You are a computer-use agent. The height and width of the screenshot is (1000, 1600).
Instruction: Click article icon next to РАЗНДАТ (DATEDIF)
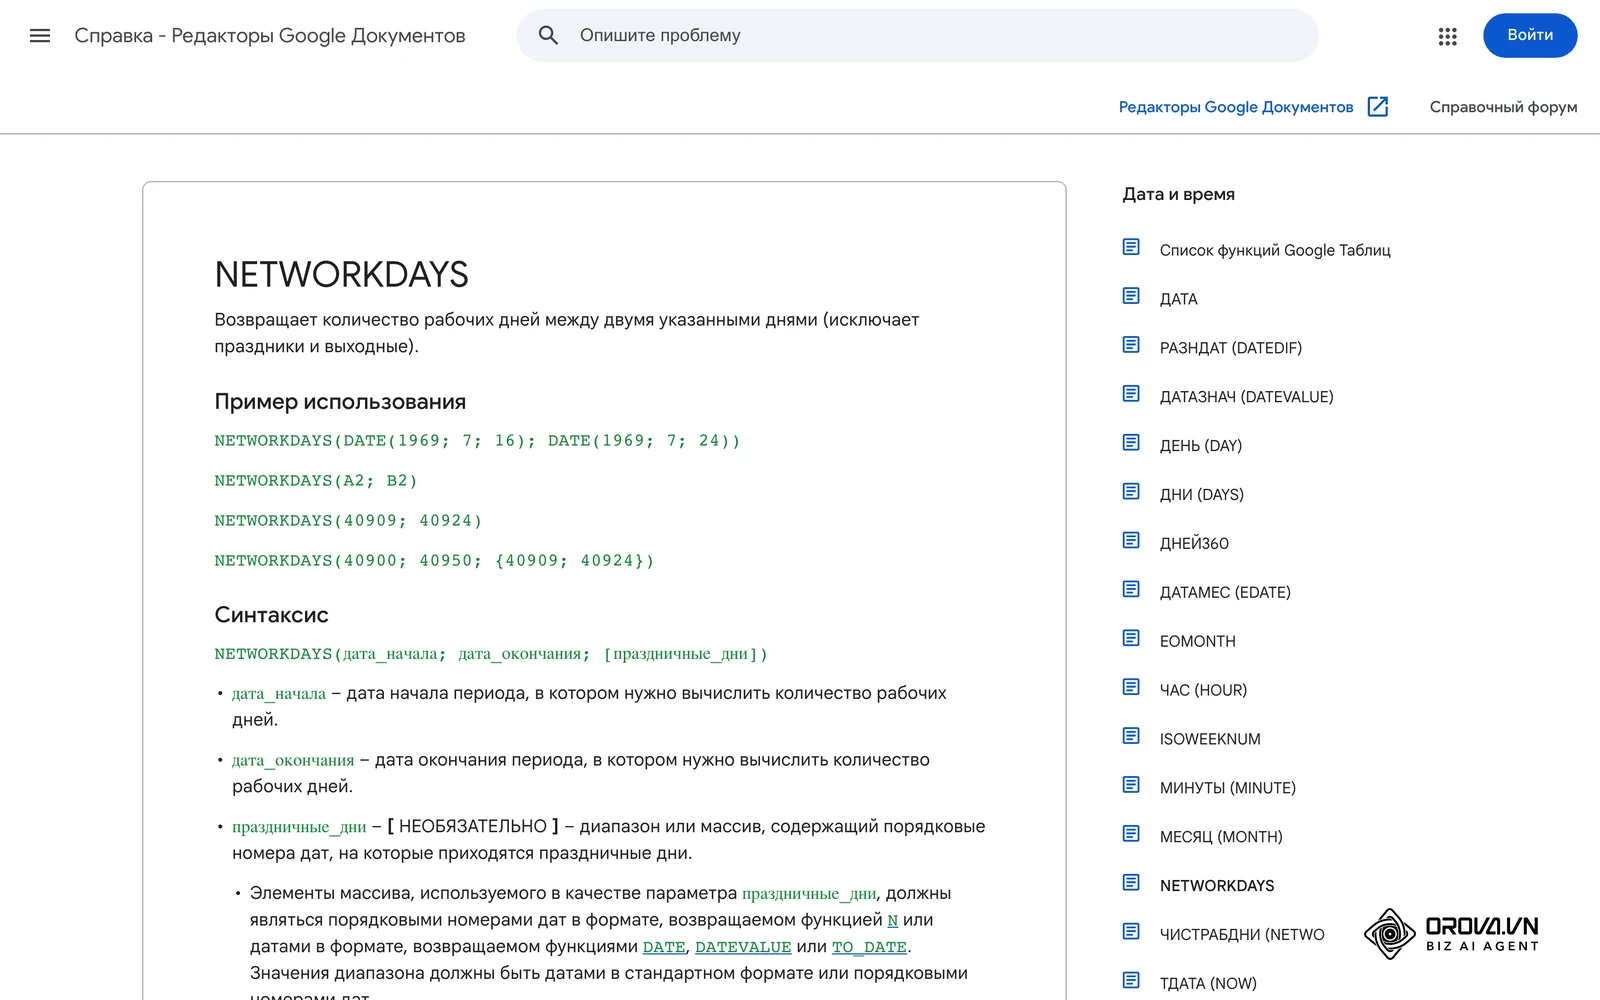point(1131,345)
